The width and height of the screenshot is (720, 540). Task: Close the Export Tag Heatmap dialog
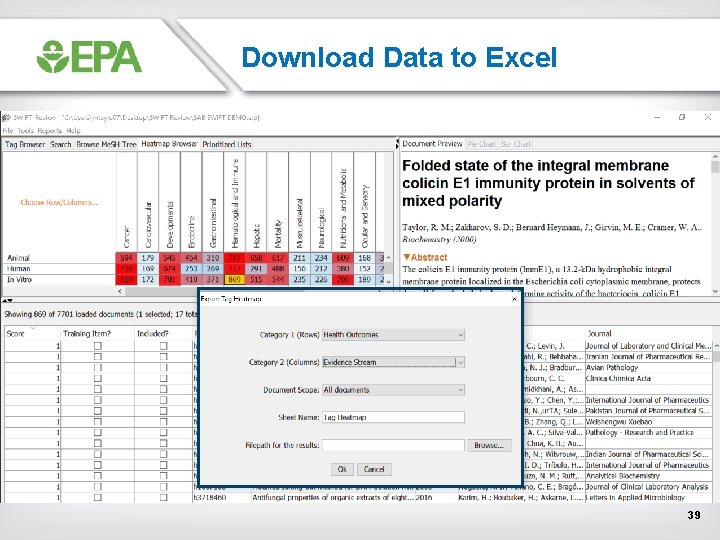click(x=514, y=299)
